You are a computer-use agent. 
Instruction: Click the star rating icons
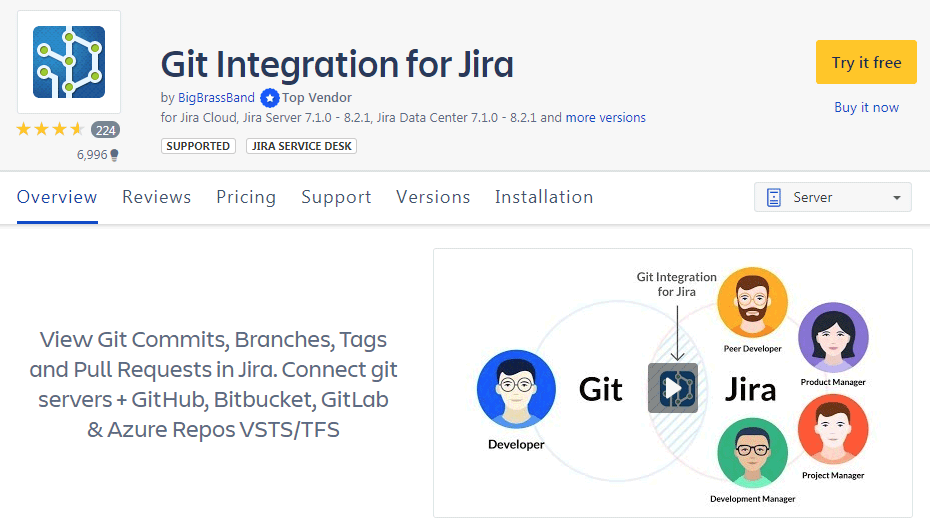click(50, 129)
